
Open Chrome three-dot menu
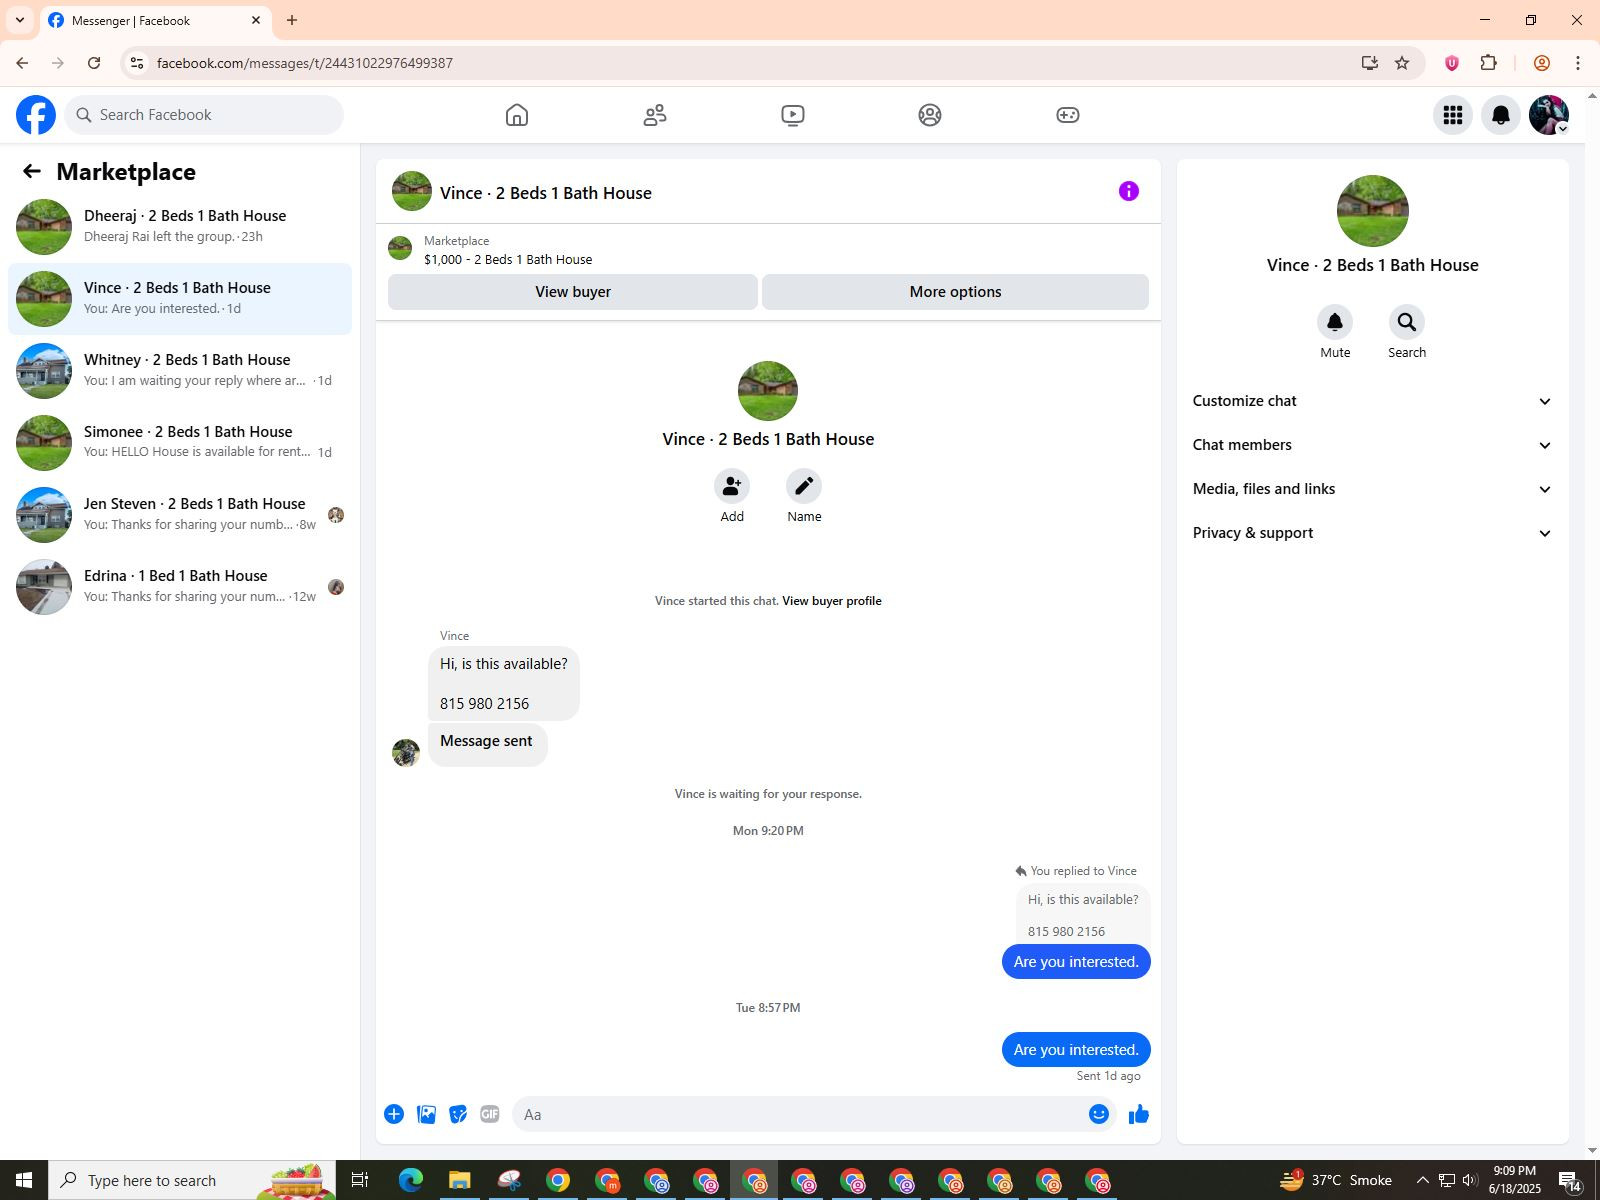coord(1578,63)
